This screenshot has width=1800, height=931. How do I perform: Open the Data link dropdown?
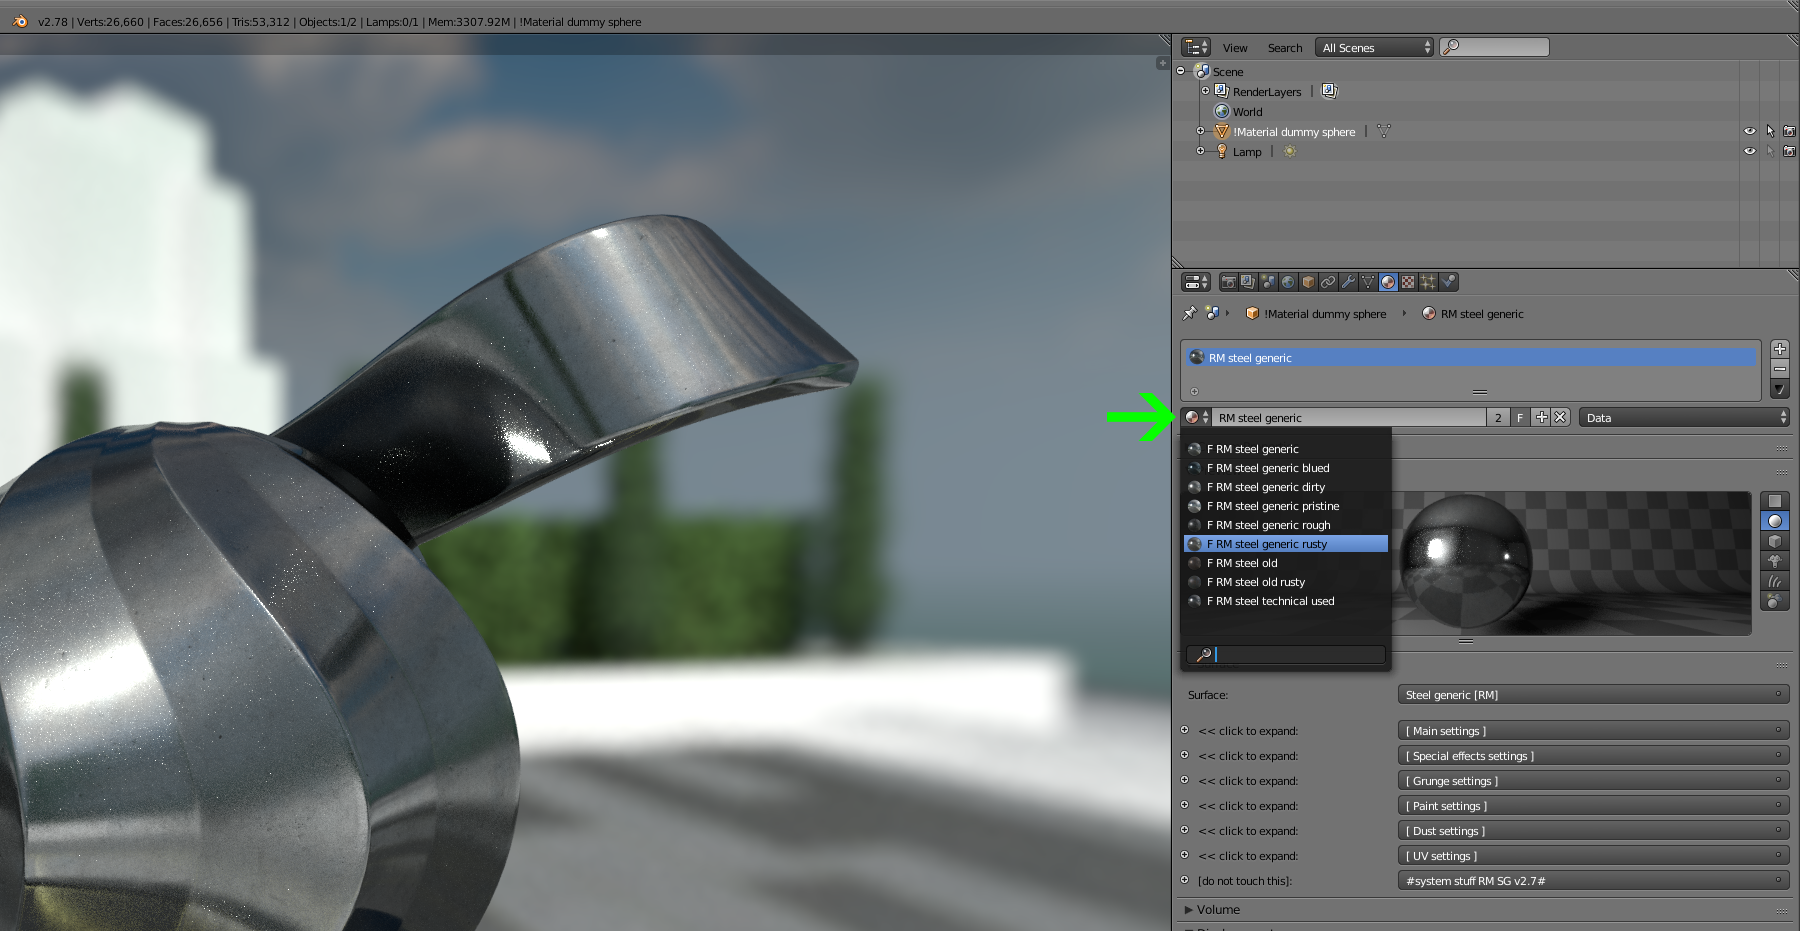click(1684, 418)
